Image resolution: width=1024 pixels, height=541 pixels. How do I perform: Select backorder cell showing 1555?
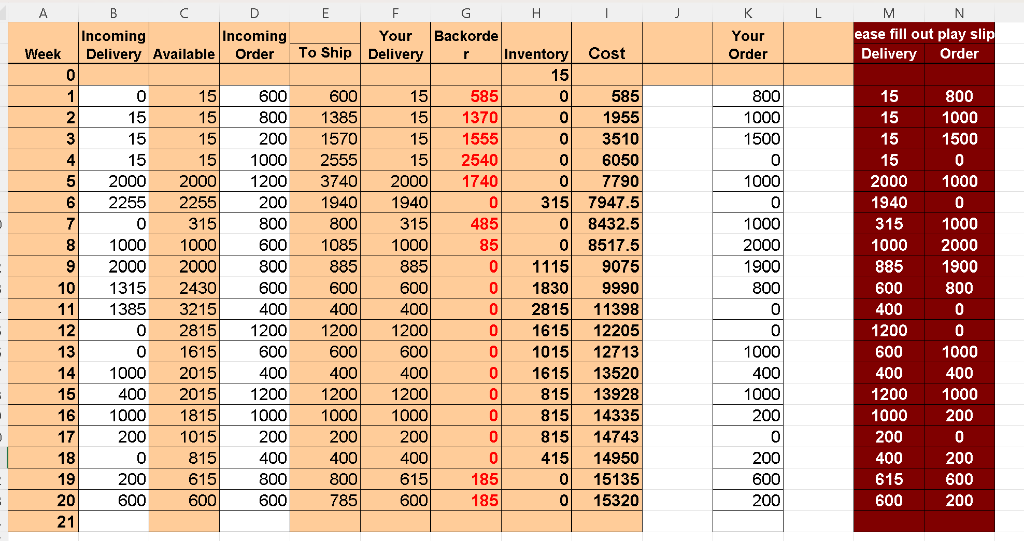pyautogui.click(x=466, y=139)
